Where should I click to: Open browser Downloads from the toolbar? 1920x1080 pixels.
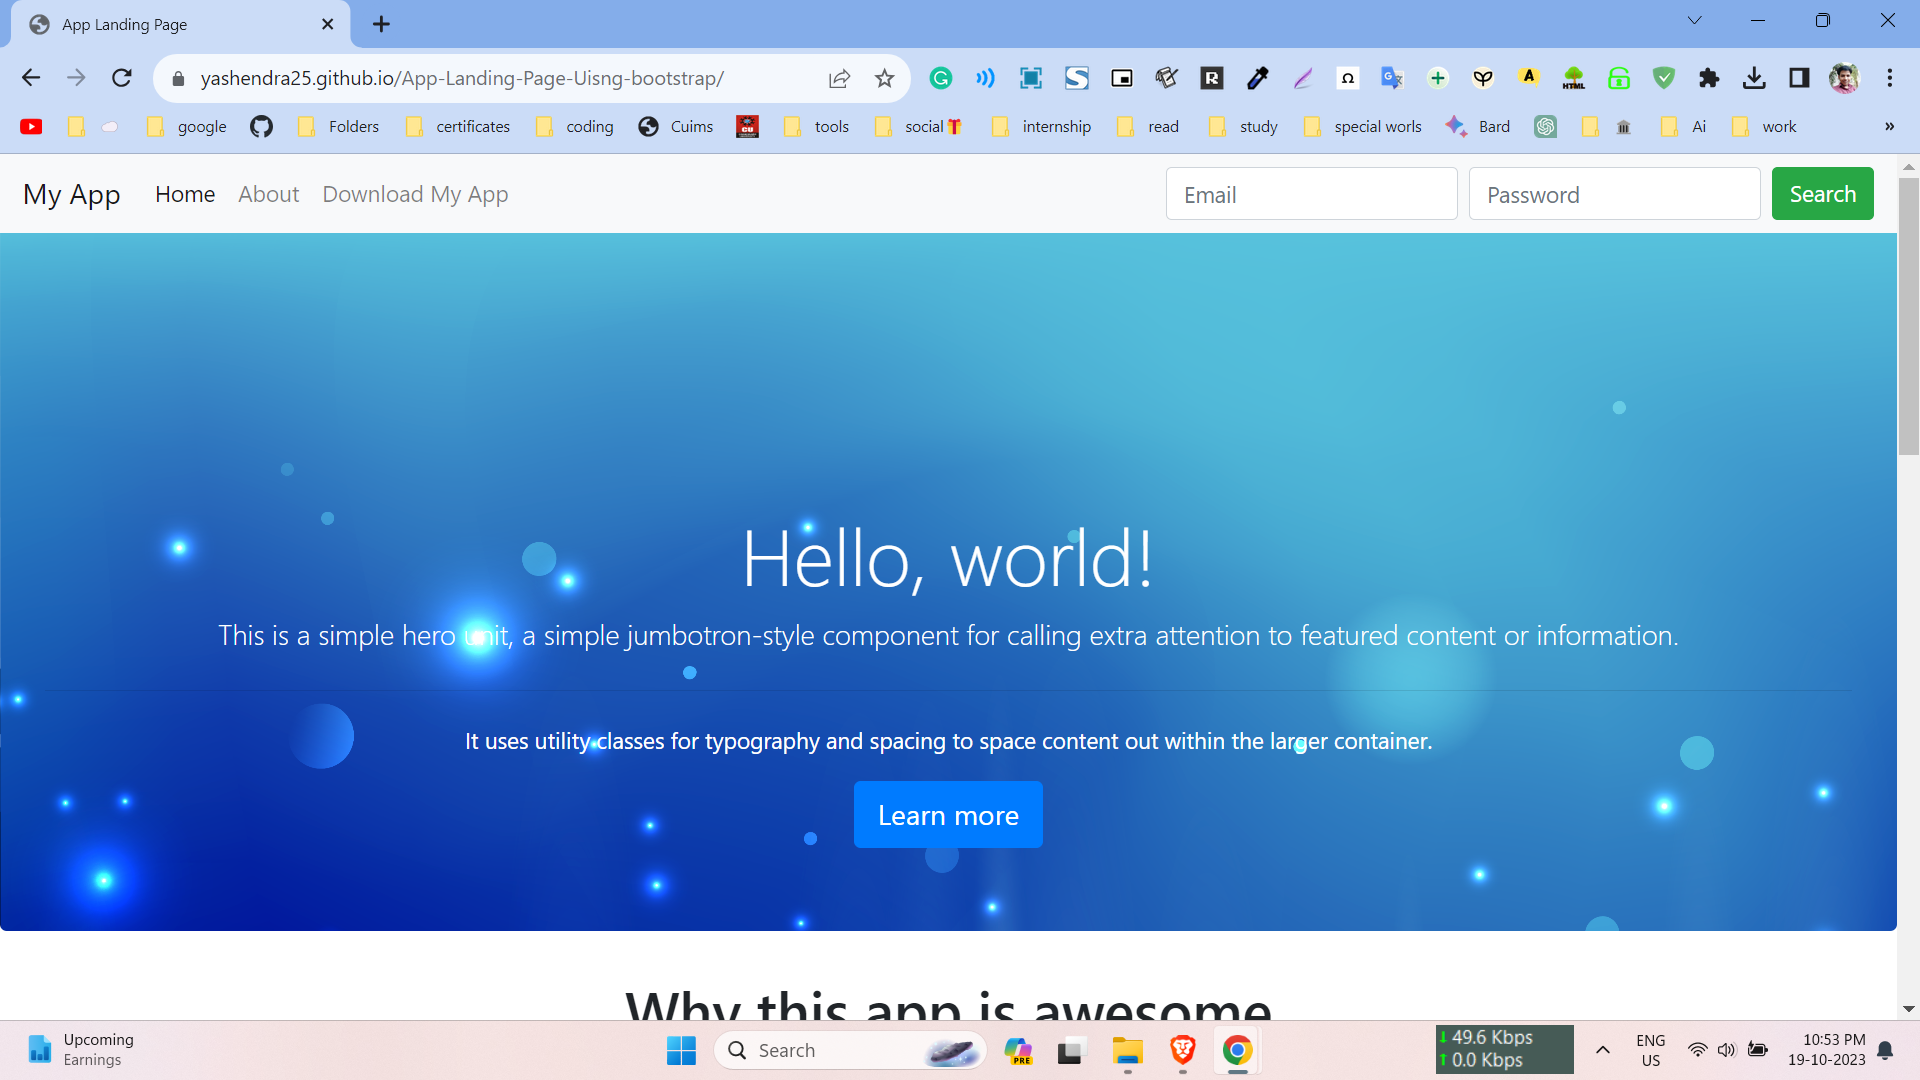click(1755, 78)
